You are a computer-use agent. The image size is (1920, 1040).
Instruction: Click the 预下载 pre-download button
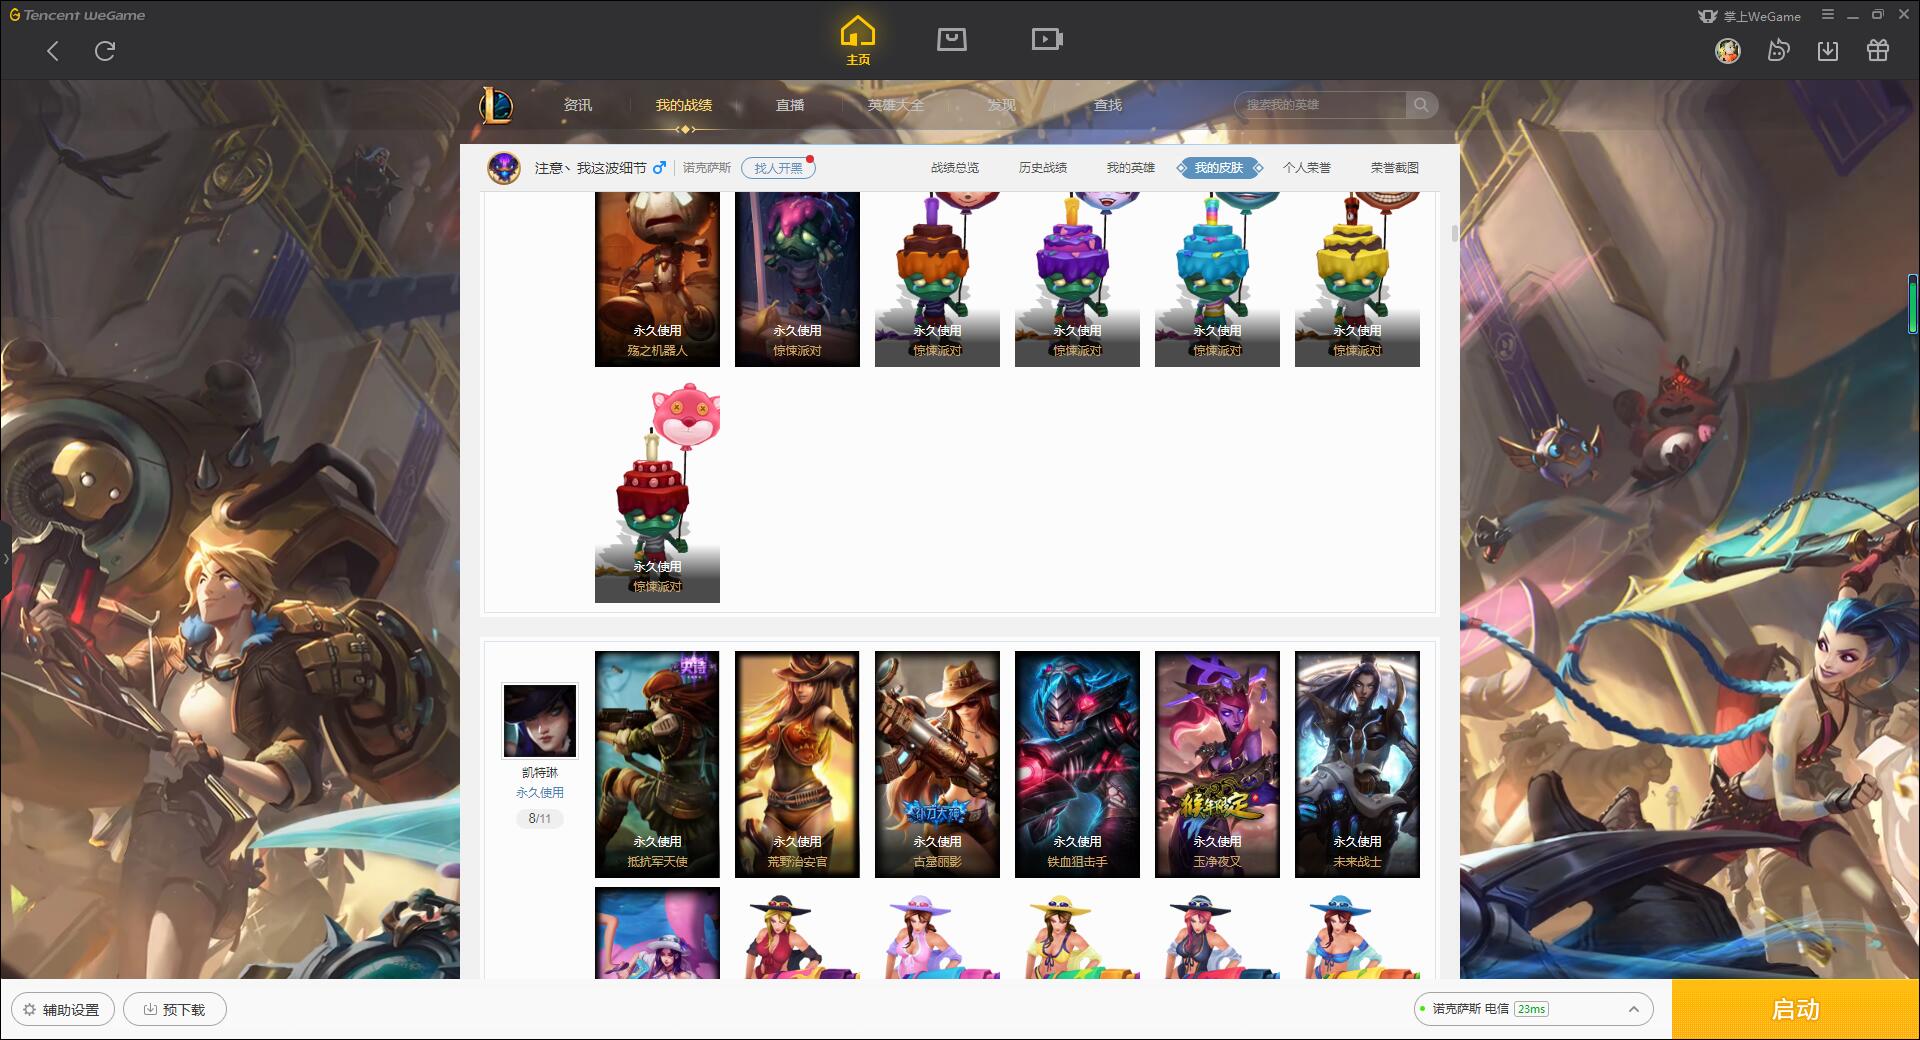click(x=174, y=1009)
